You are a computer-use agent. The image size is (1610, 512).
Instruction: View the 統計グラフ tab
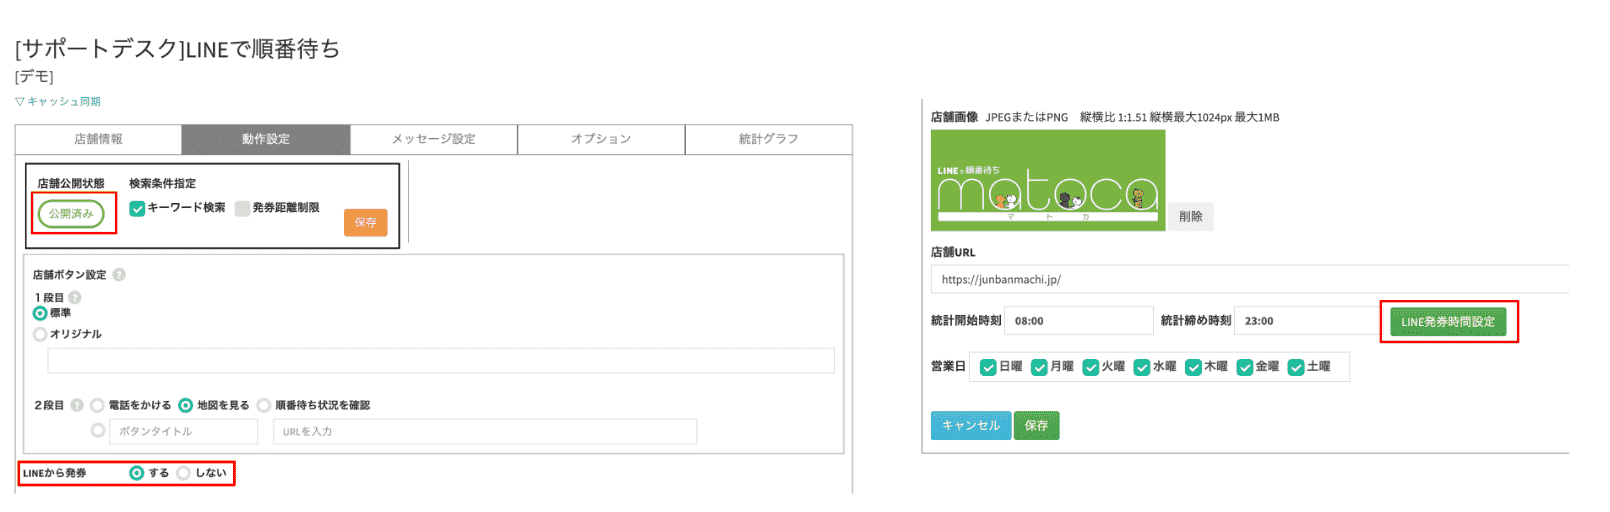768,139
